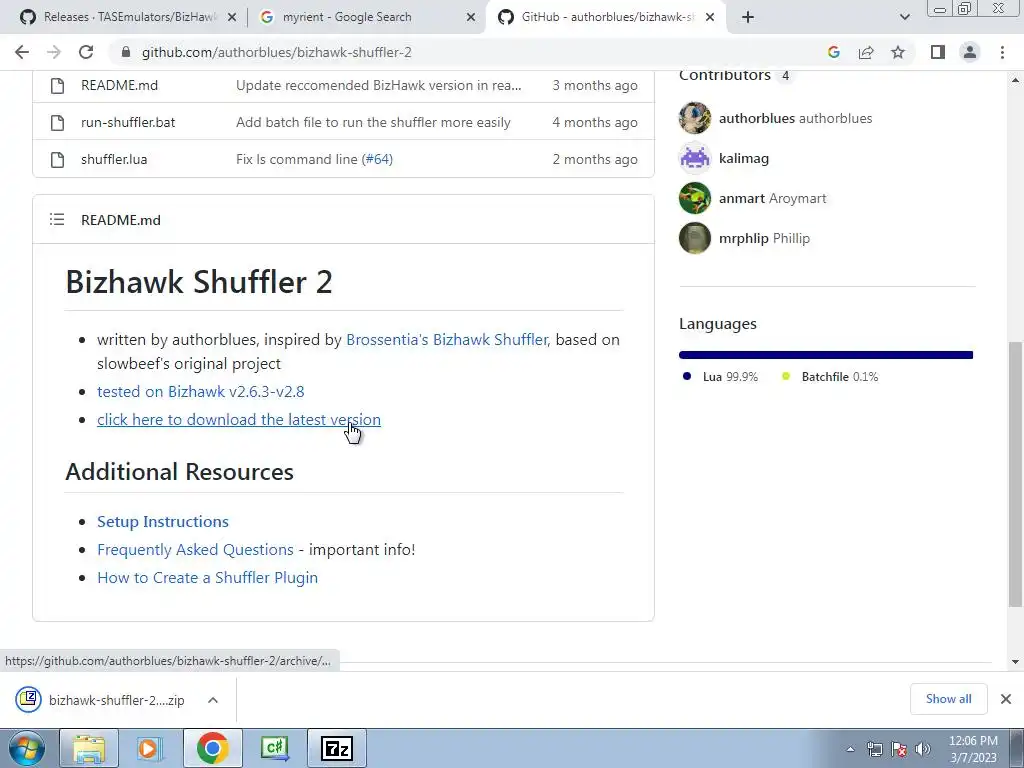Close the myrient Google Search tab

(x=471, y=17)
